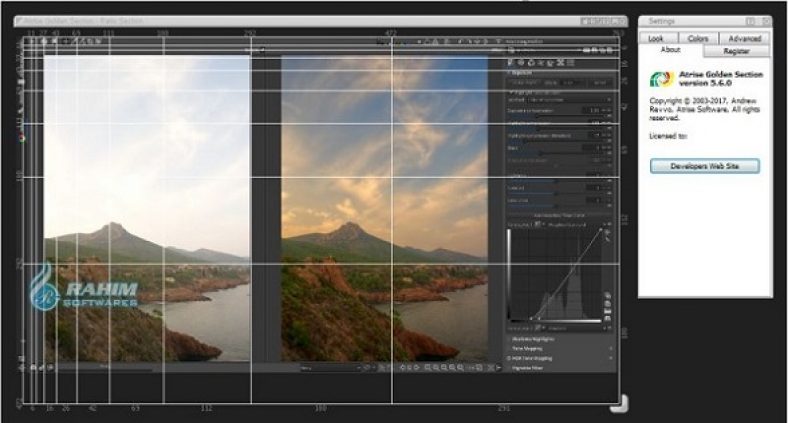Click the Chrome icon on the left strip
The height and width of the screenshot is (423, 788).
tap(22, 138)
